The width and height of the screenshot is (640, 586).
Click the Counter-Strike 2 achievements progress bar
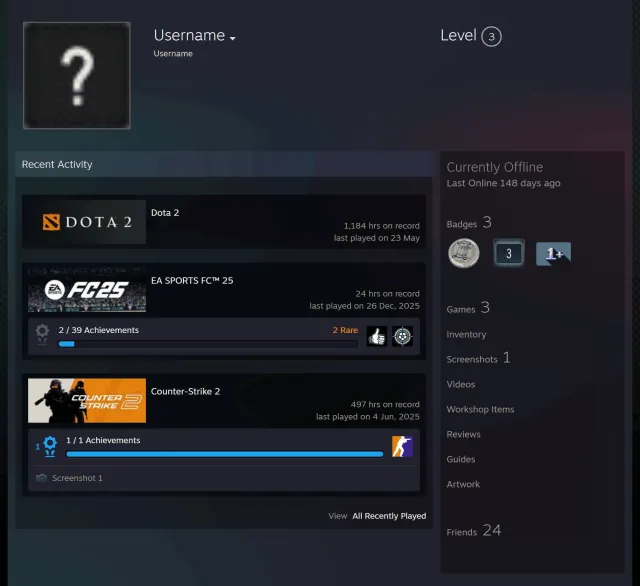(225, 454)
